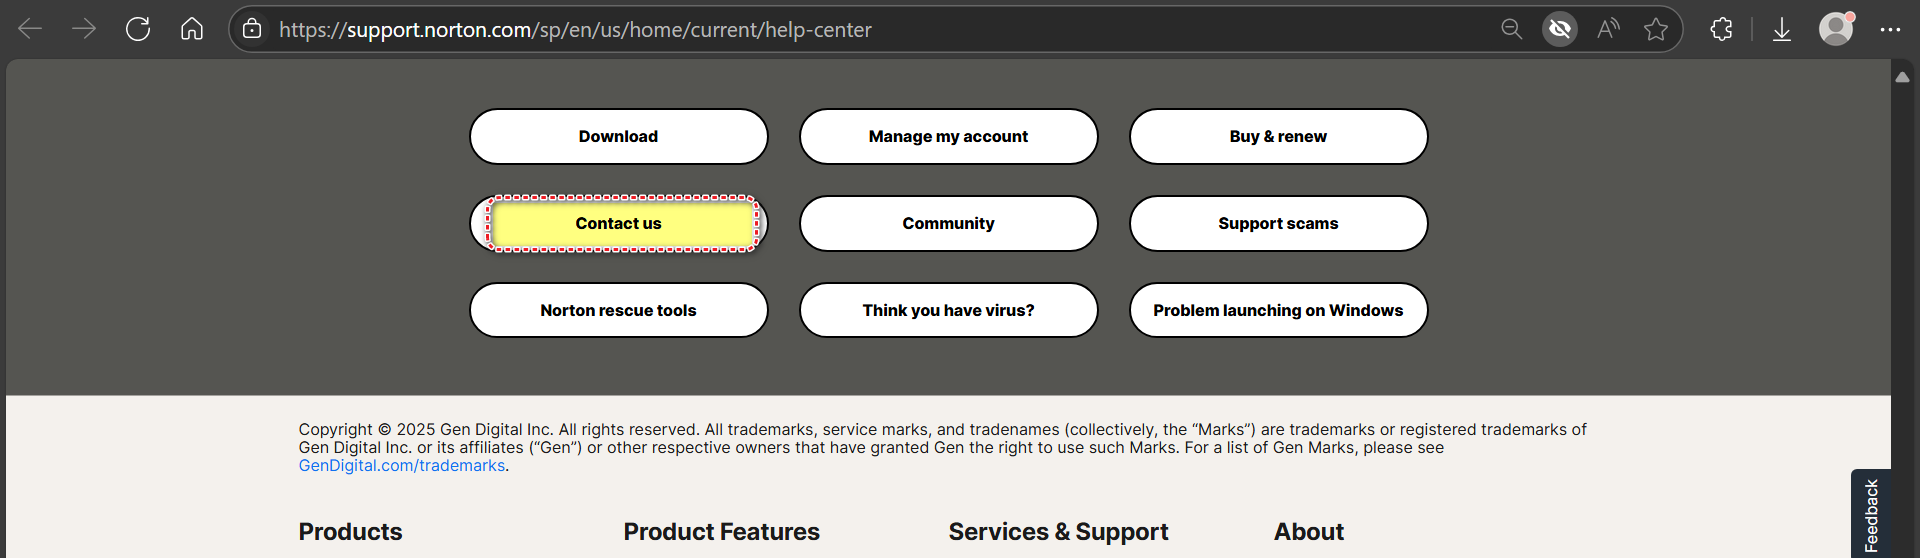Show the Downloads panel
The height and width of the screenshot is (558, 1920).
1782,29
